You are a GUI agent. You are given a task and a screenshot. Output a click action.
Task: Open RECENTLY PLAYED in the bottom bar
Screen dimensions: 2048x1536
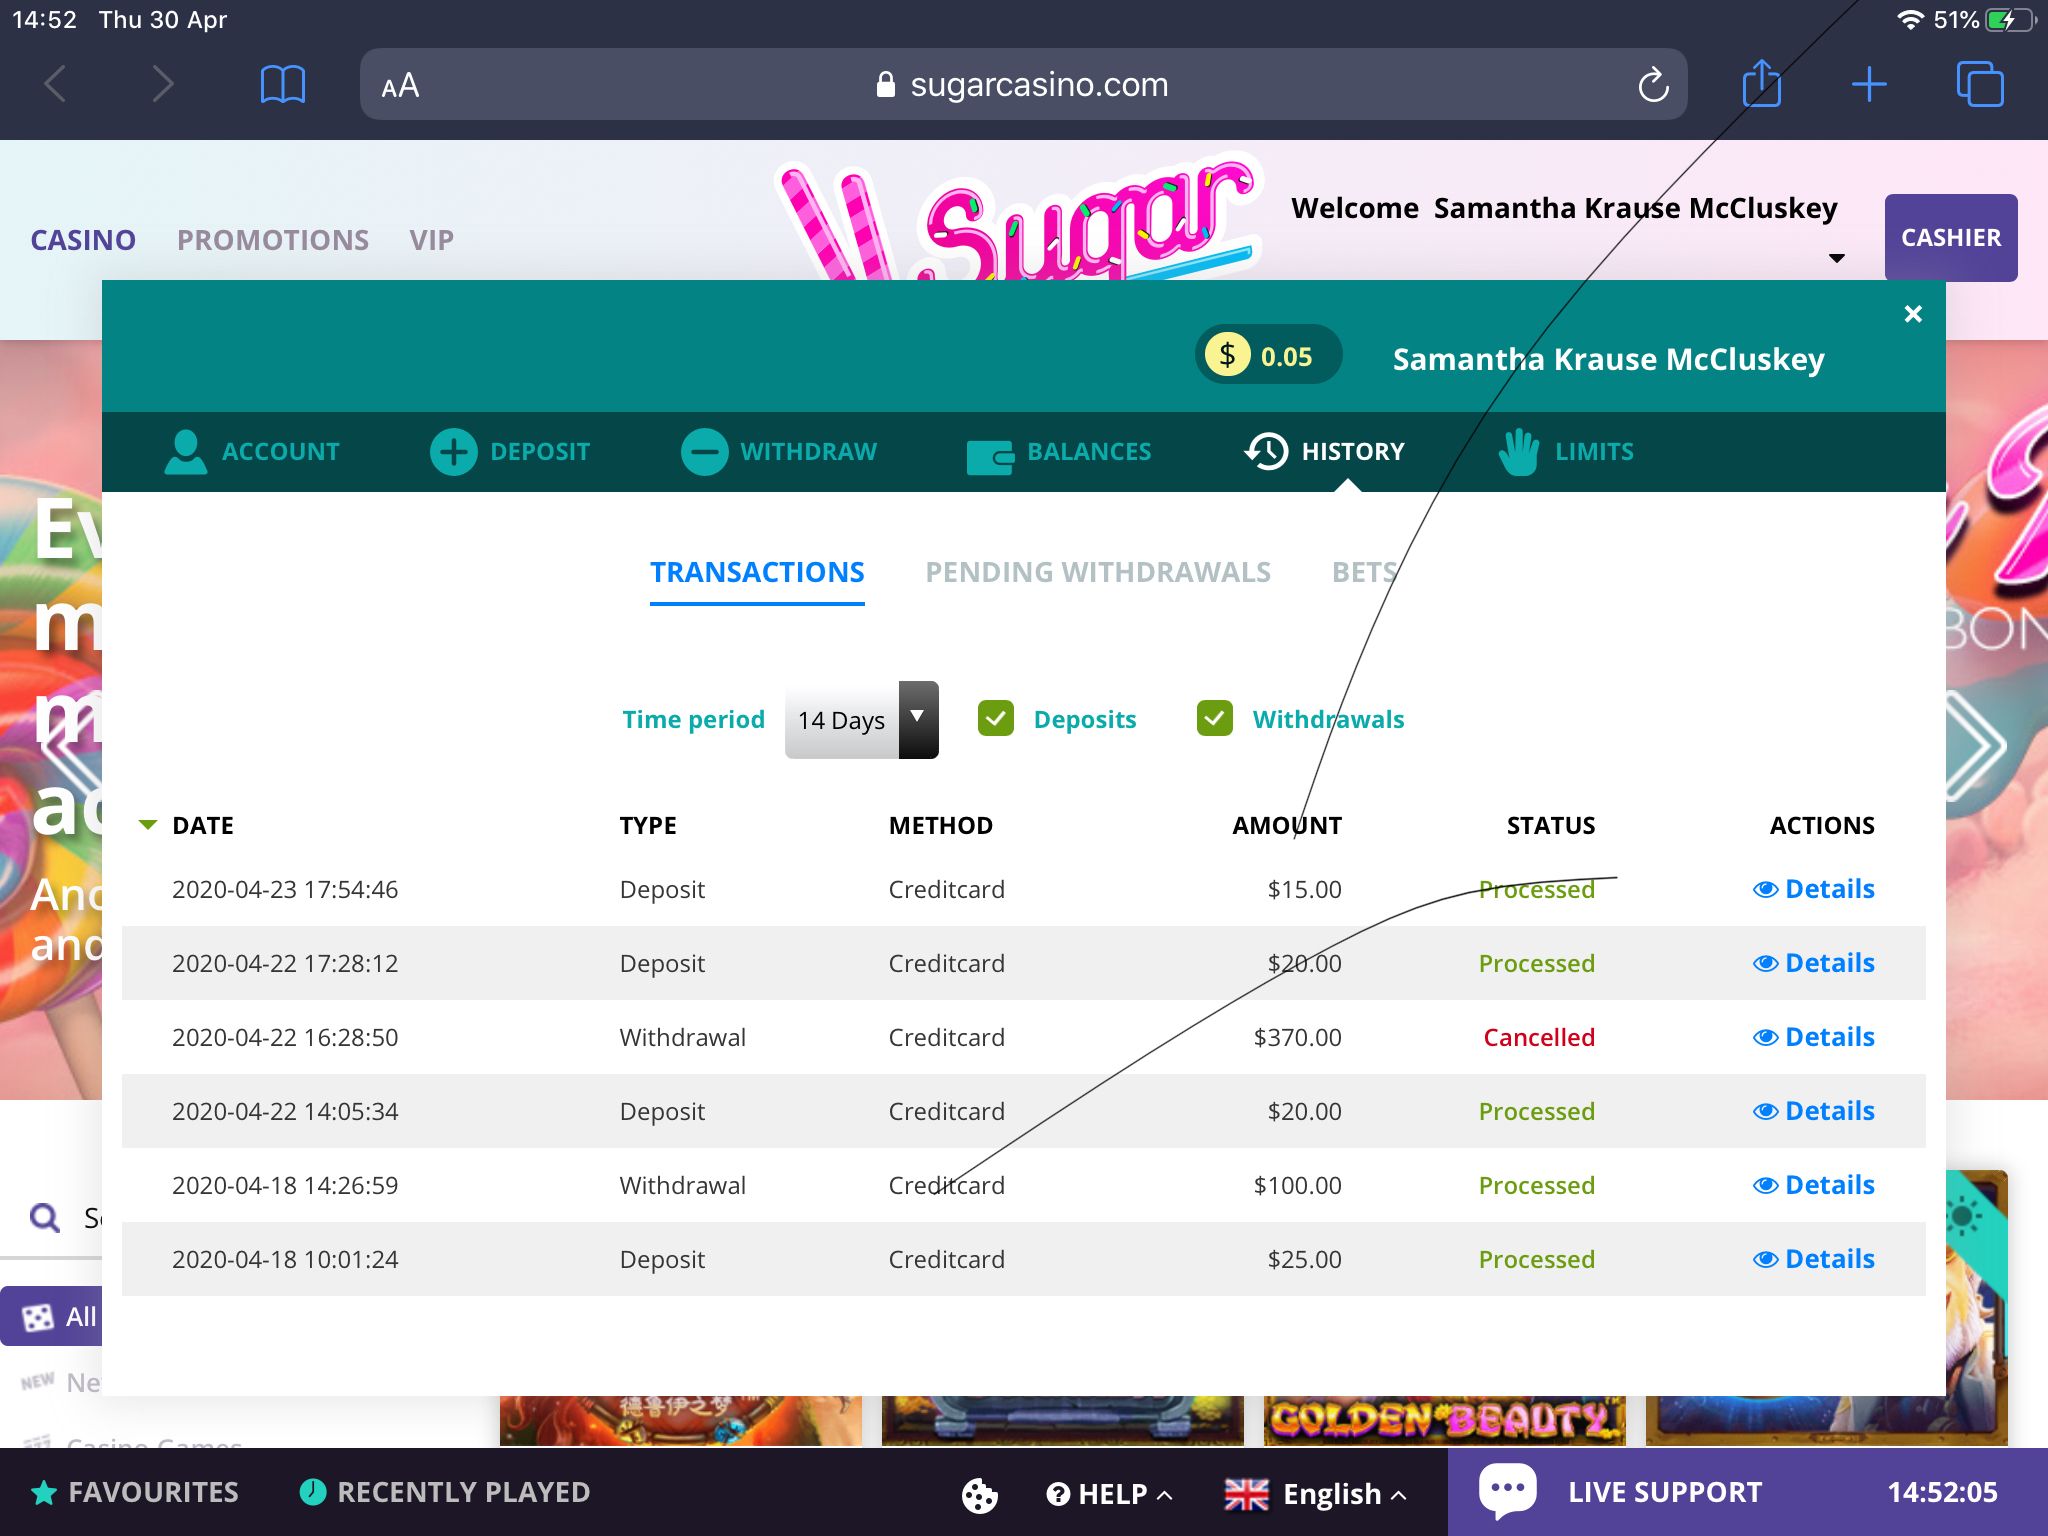(445, 1492)
